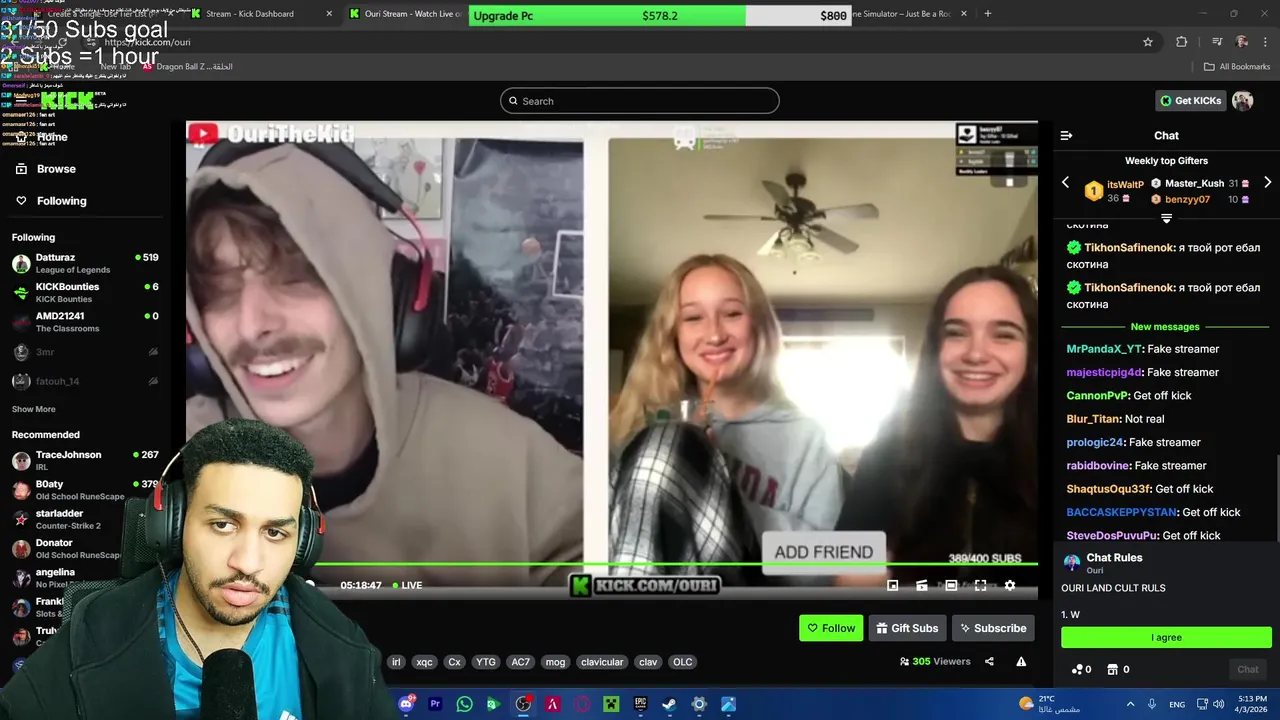Enter fullscreen mode on the video player
This screenshot has height=720, width=1280.
[x=980, y=586]
